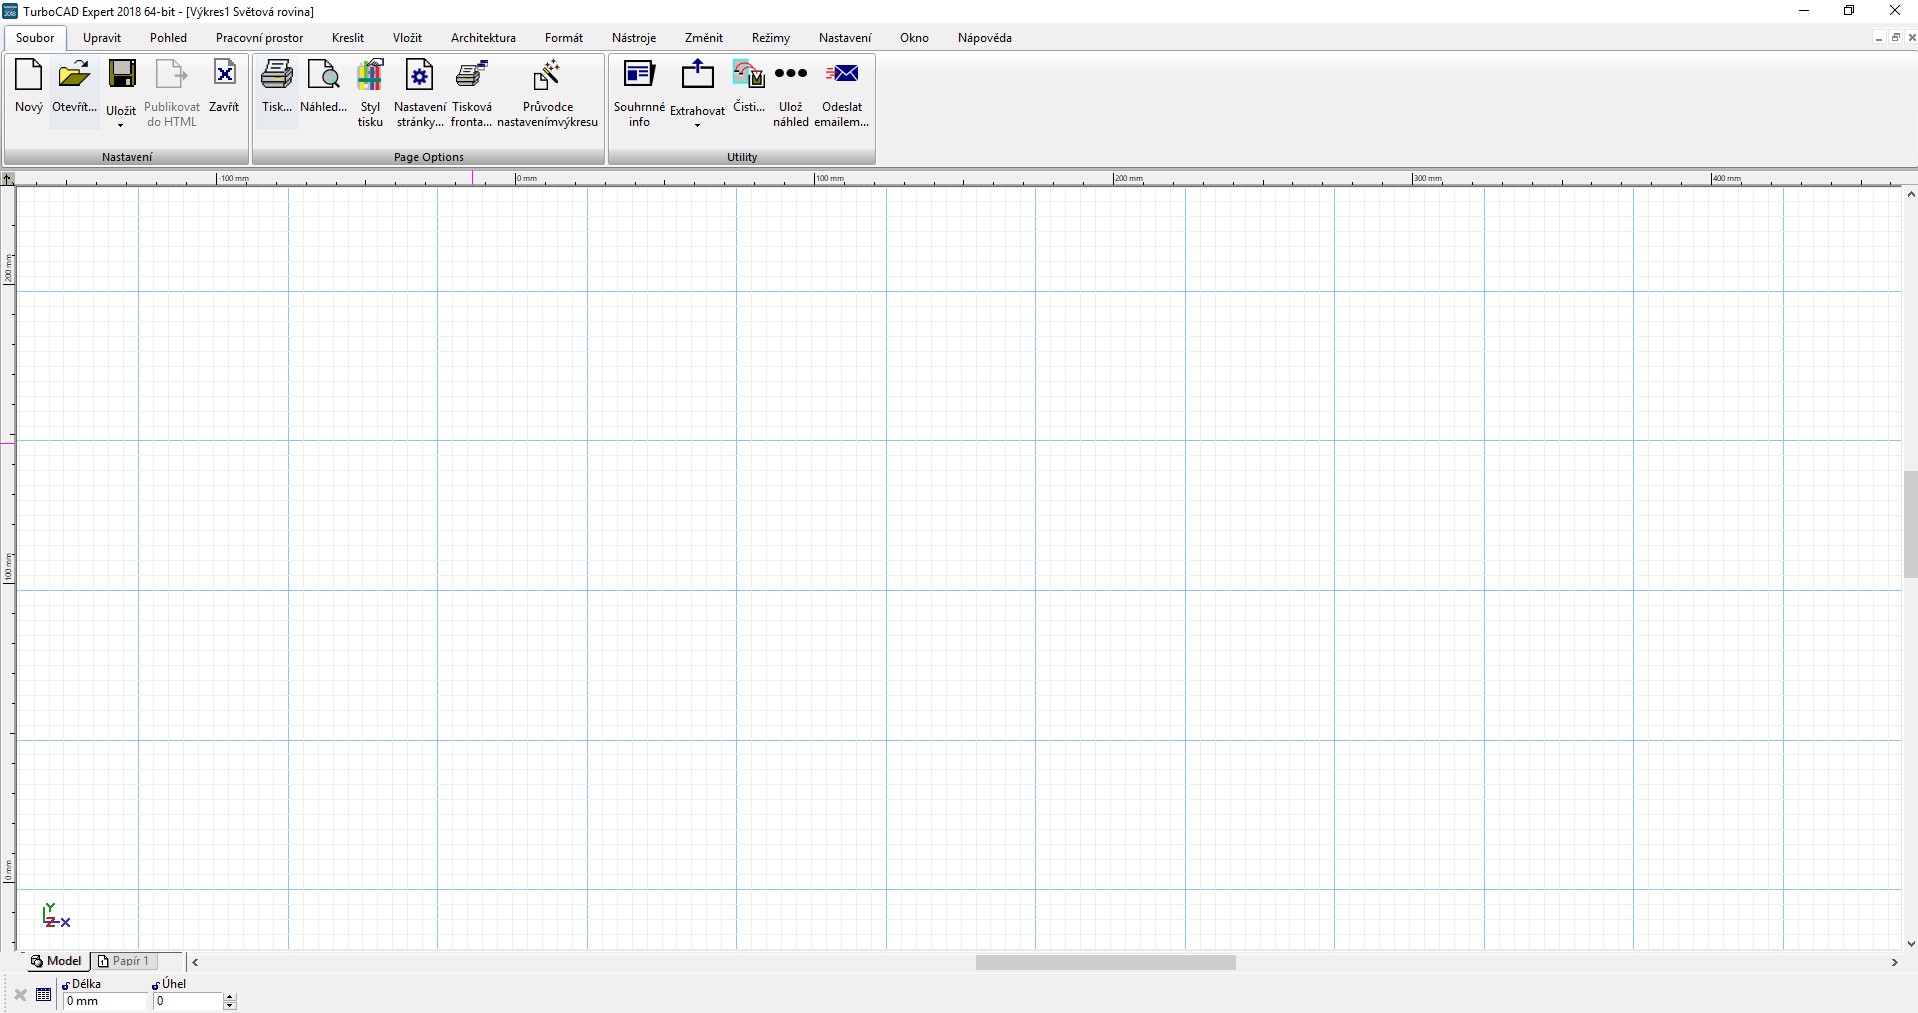Open the Režimy menu
This screenshot has height=1013, width=1918.
point(771,38)
